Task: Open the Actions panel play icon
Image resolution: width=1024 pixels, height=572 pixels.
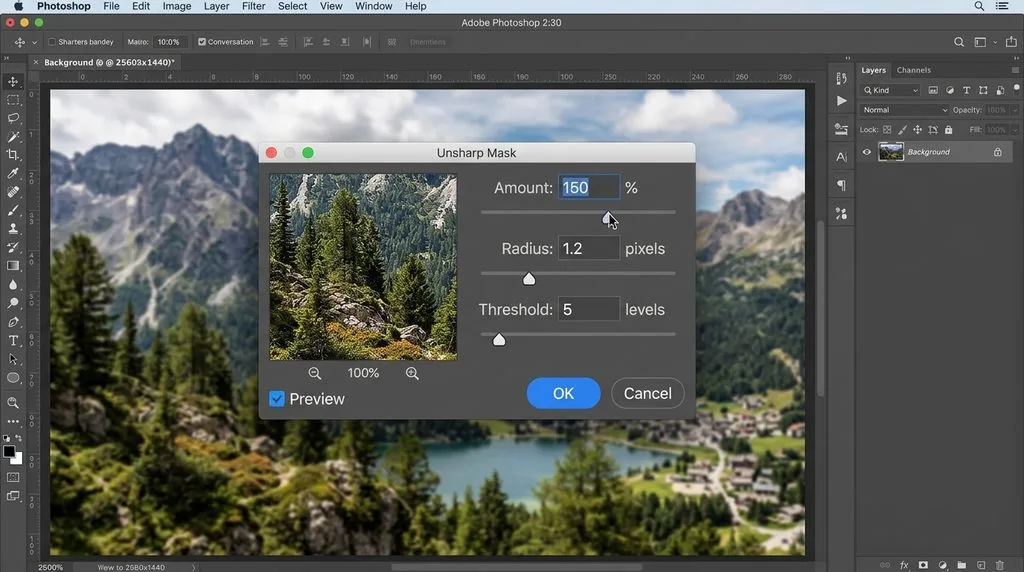Action: [x=842, y=101]
